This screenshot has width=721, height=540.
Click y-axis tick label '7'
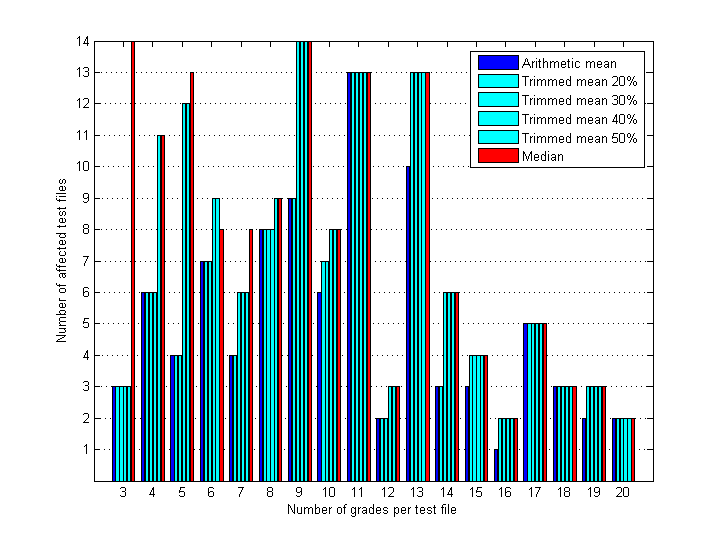86,261
